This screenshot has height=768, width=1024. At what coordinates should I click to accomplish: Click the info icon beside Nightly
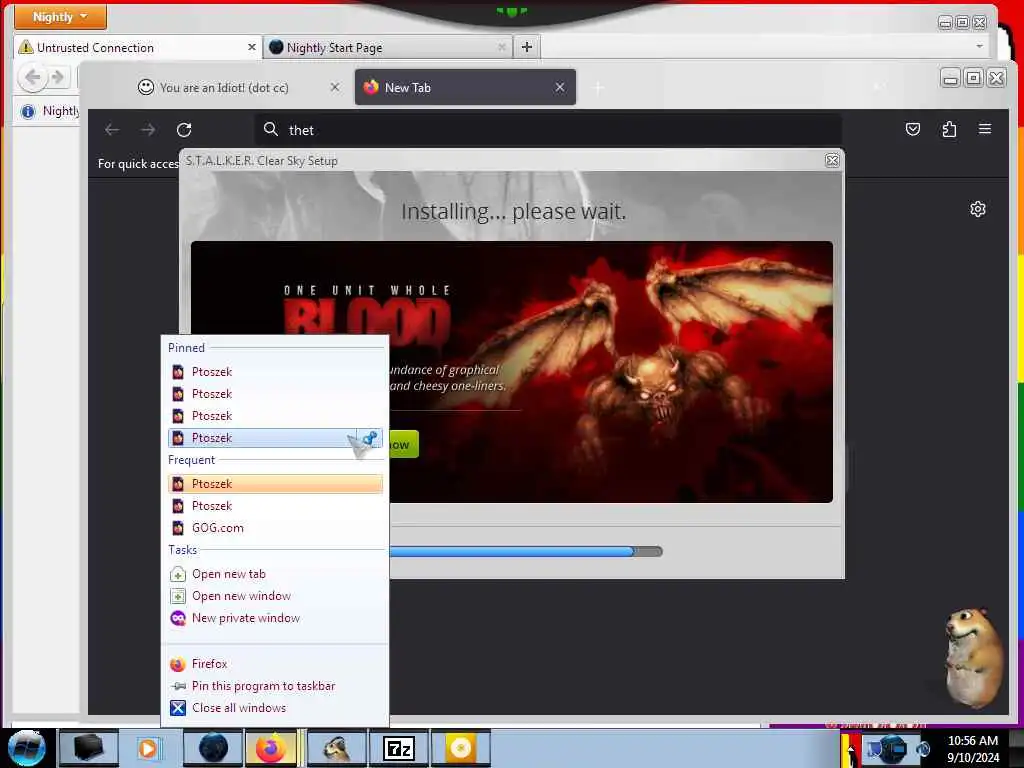28,112
